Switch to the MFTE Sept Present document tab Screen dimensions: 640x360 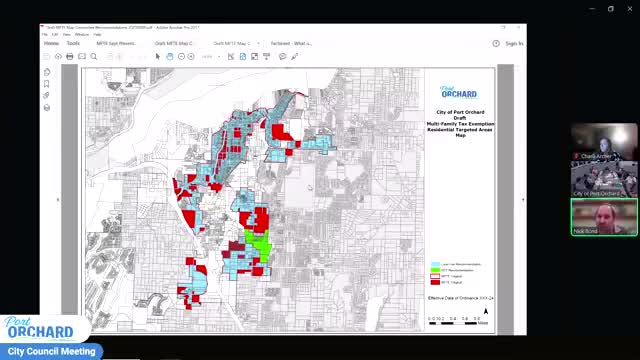click(116, 43)
